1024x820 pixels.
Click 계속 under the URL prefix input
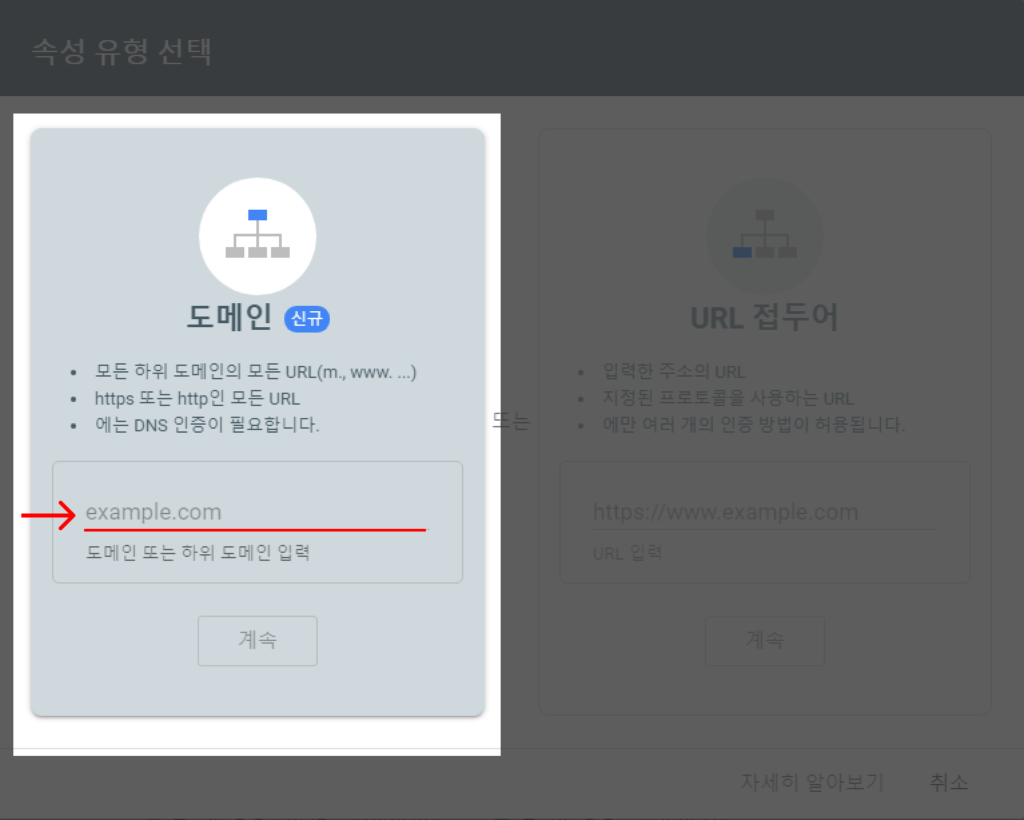(764, 641)
